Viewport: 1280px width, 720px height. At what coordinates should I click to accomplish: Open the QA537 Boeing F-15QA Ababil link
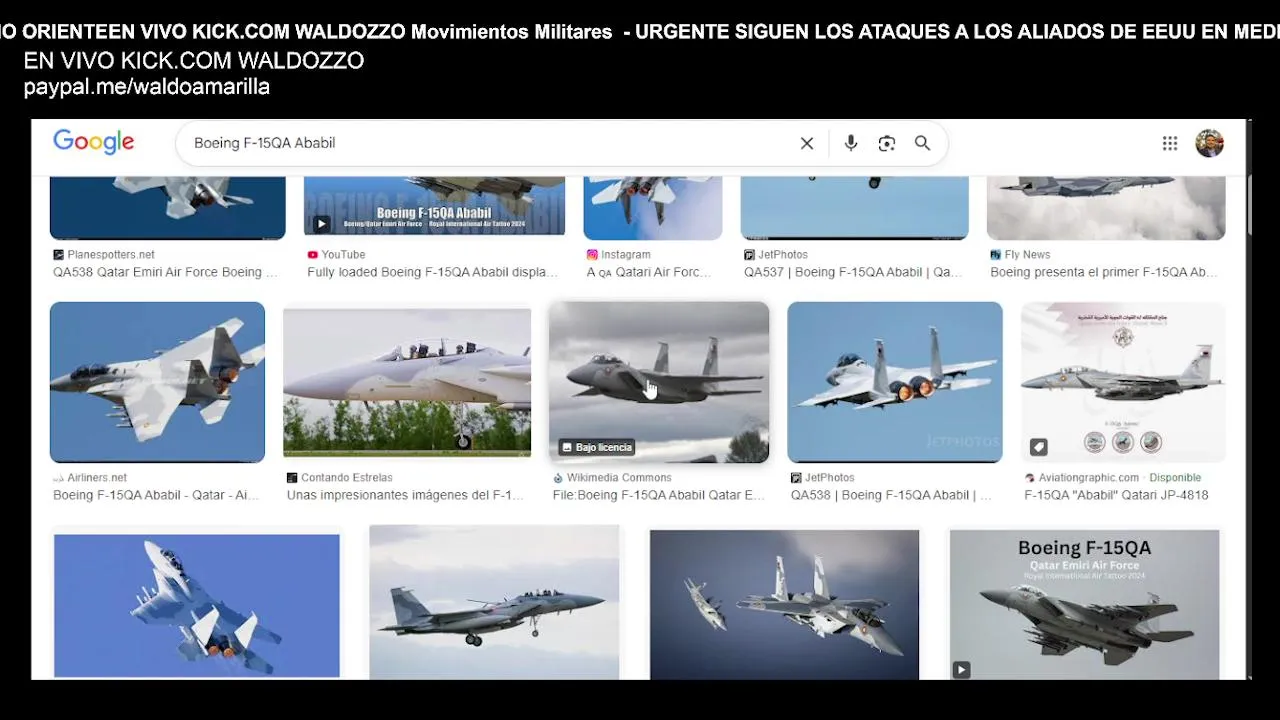pos(853,272)
